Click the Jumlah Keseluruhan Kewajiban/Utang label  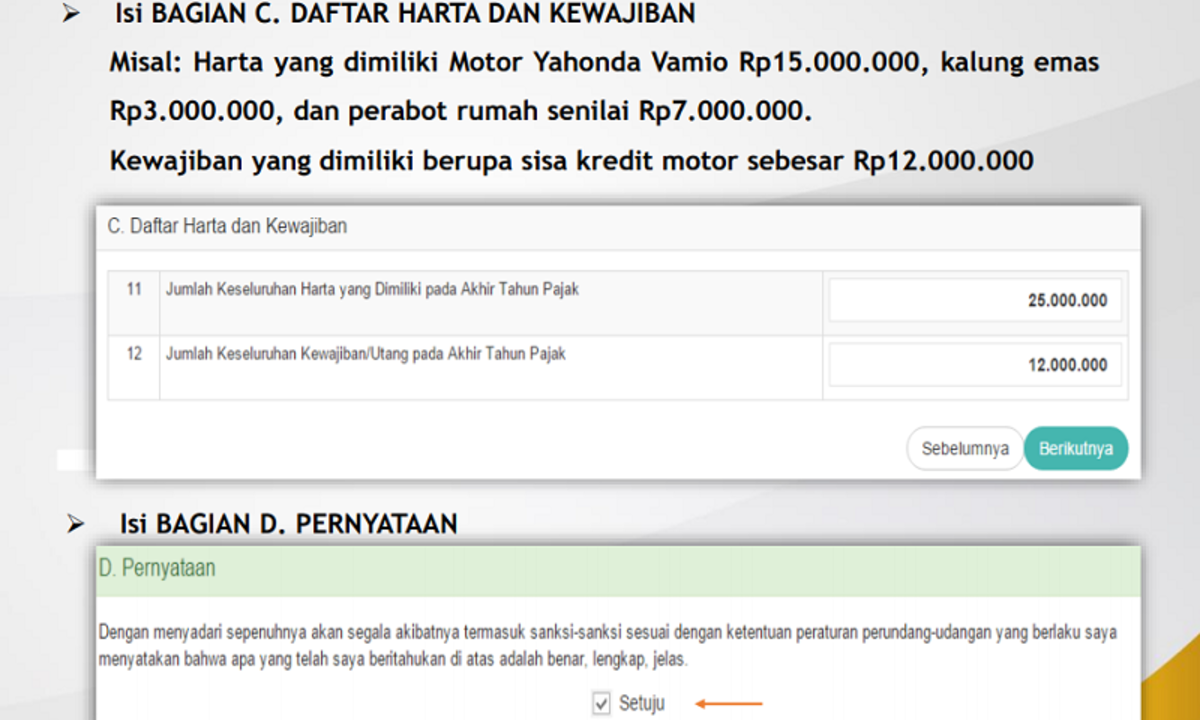[365, 354]
